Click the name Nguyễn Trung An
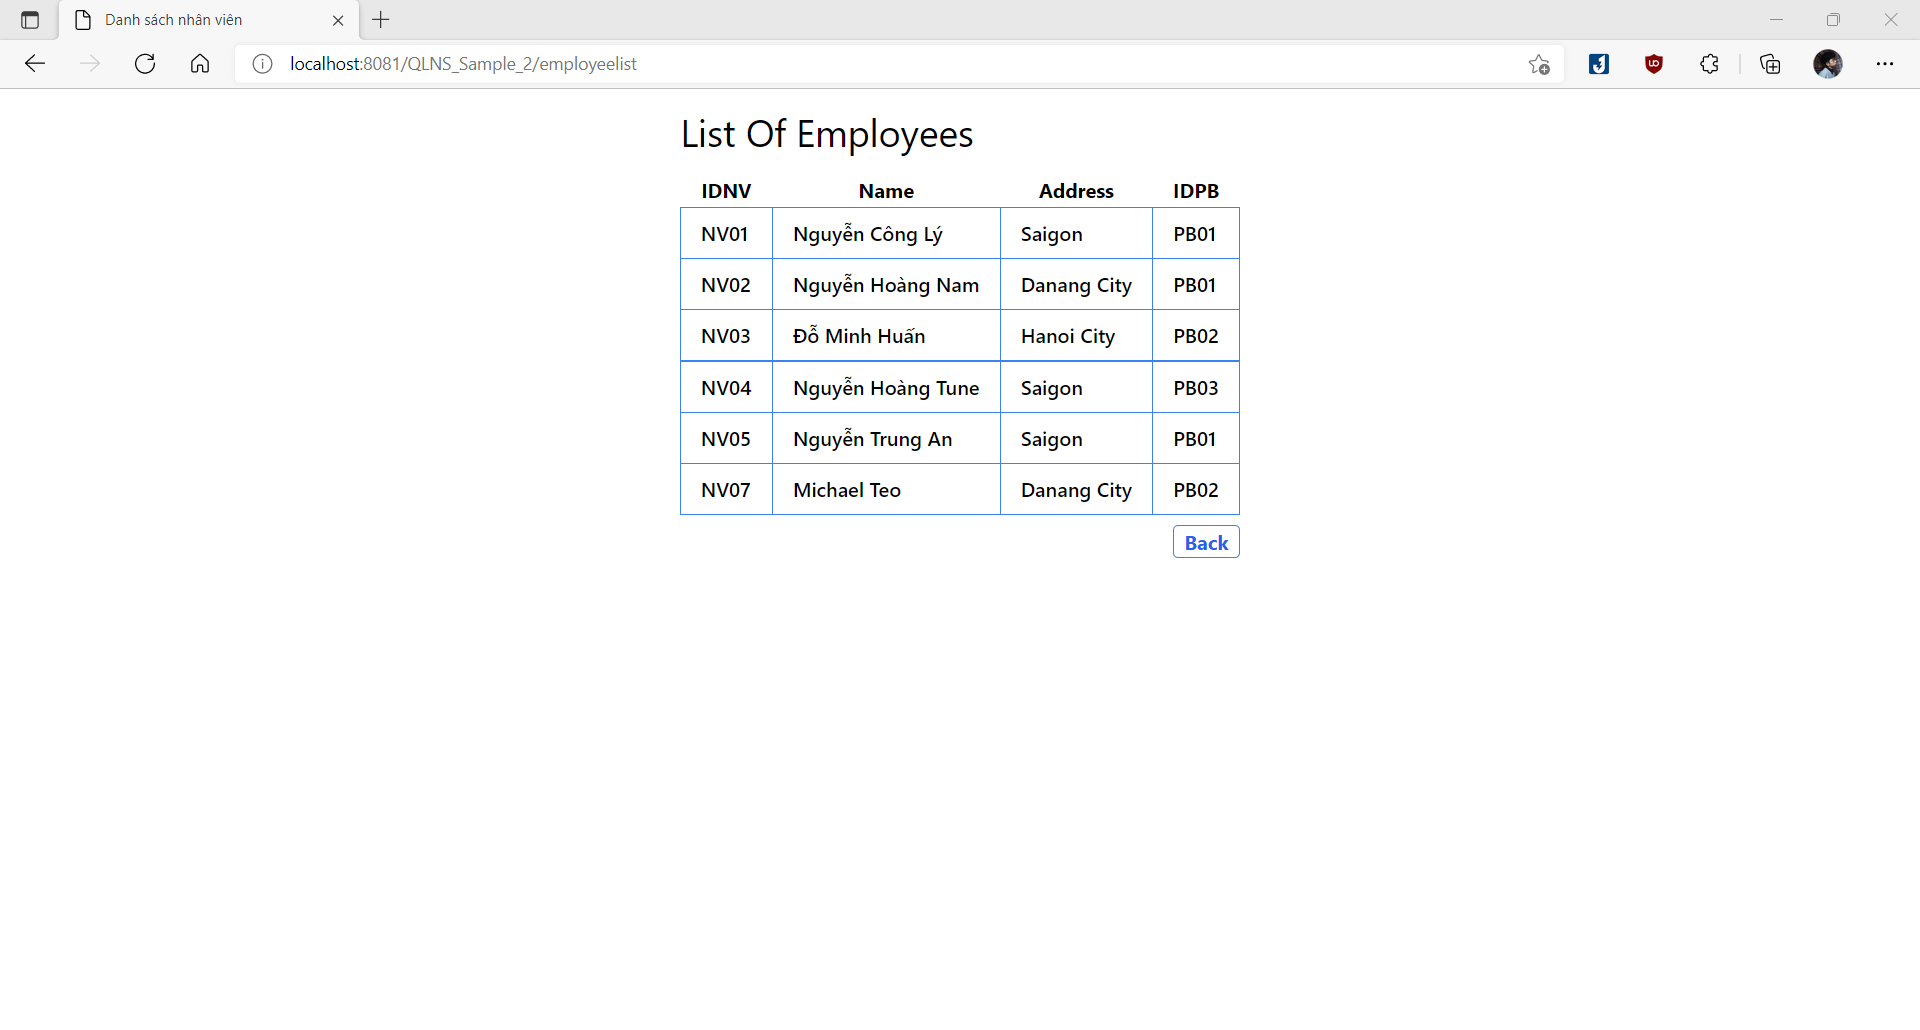Image resolution: width=1920 pixels, height=1030 pixels. click(873, 439)
